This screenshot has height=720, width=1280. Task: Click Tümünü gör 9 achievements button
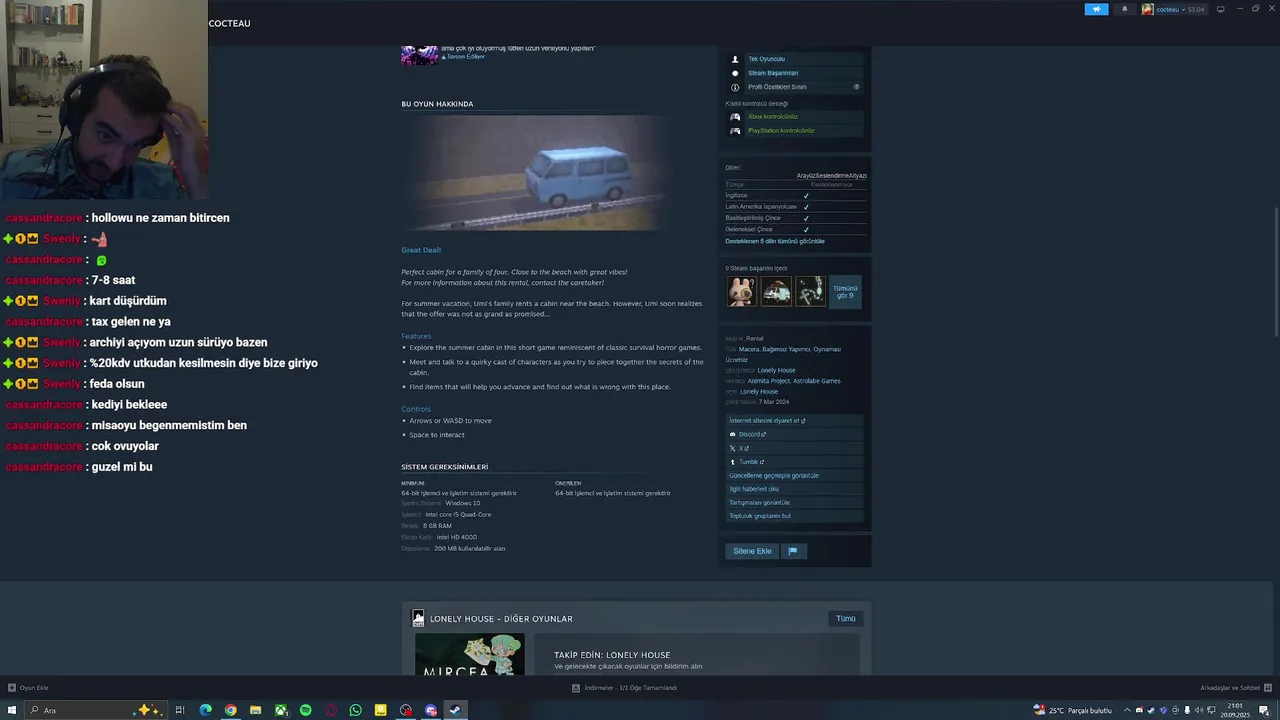point(845,292)
